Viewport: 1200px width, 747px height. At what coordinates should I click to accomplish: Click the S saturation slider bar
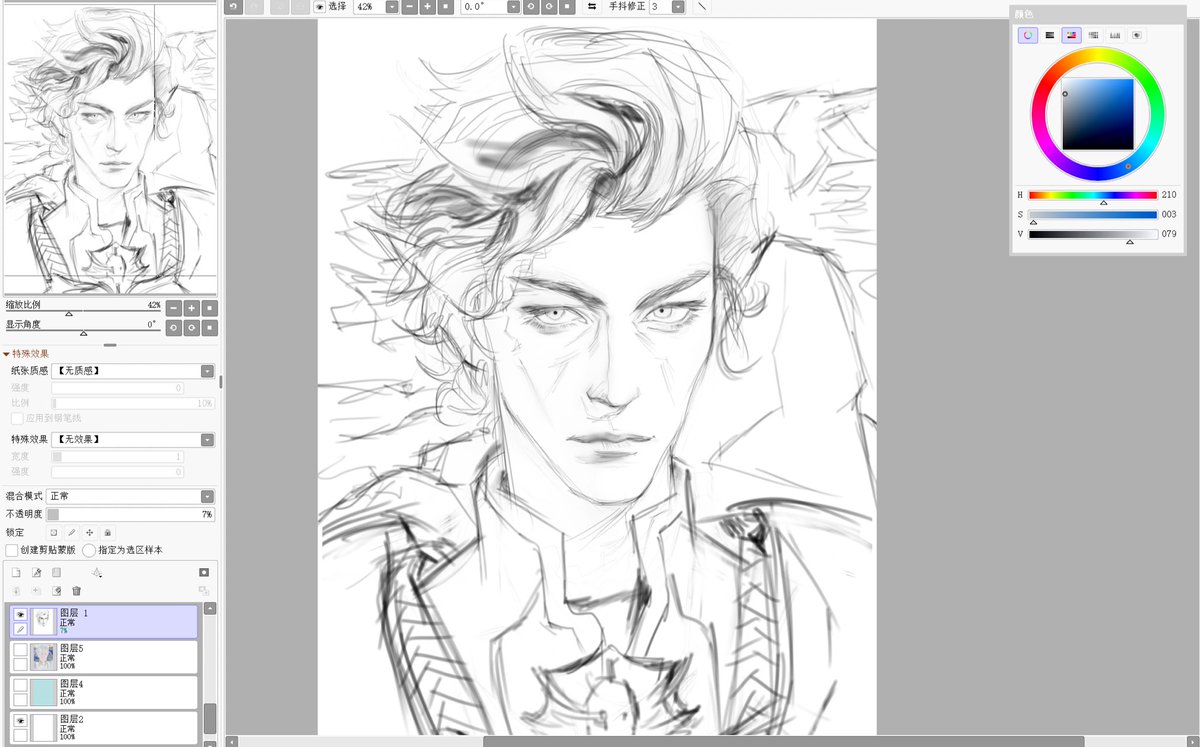point(1093,214)
